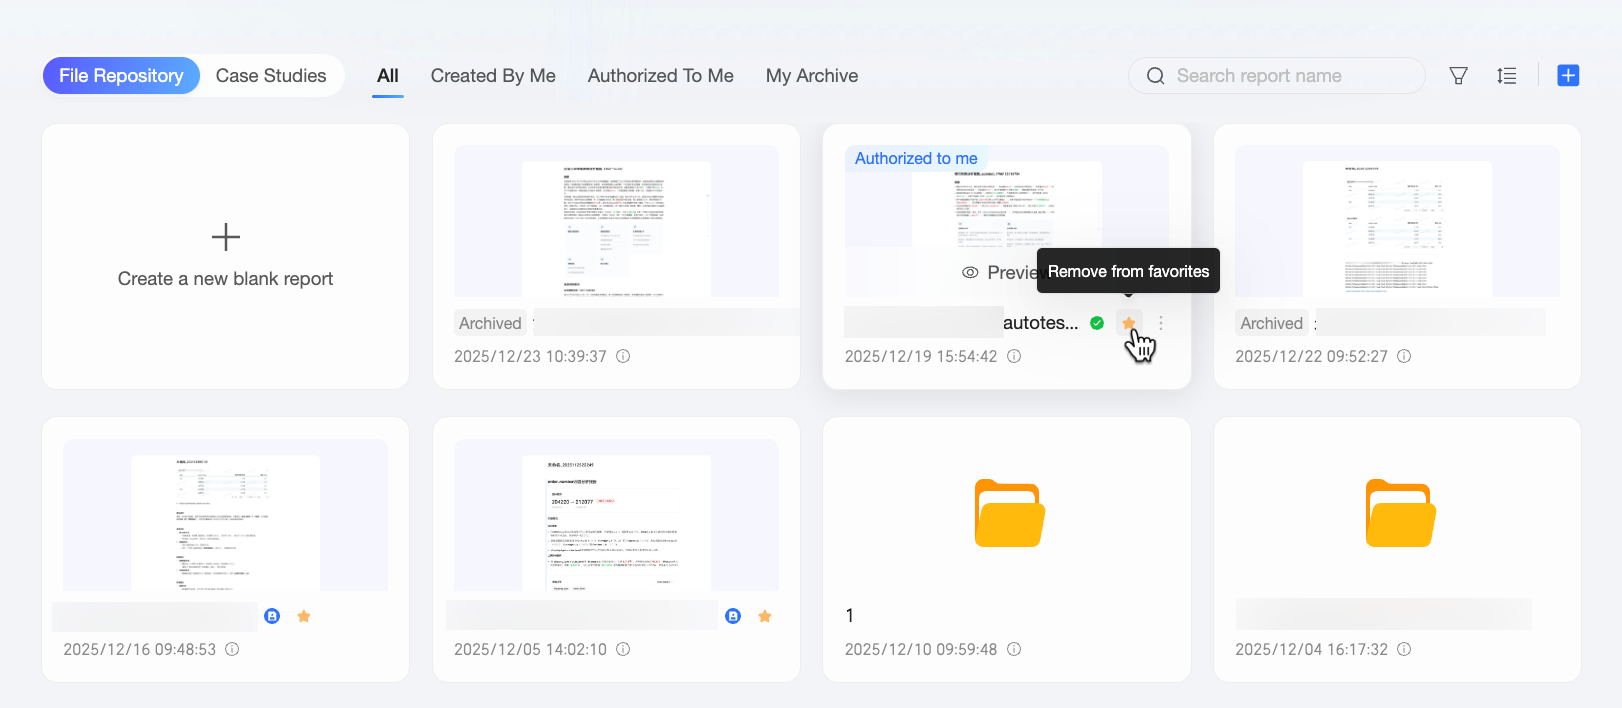1622x708 pixels.
Task: Click the timestamp 2025/12/19 15:54:42
Action: pos(921,356)
